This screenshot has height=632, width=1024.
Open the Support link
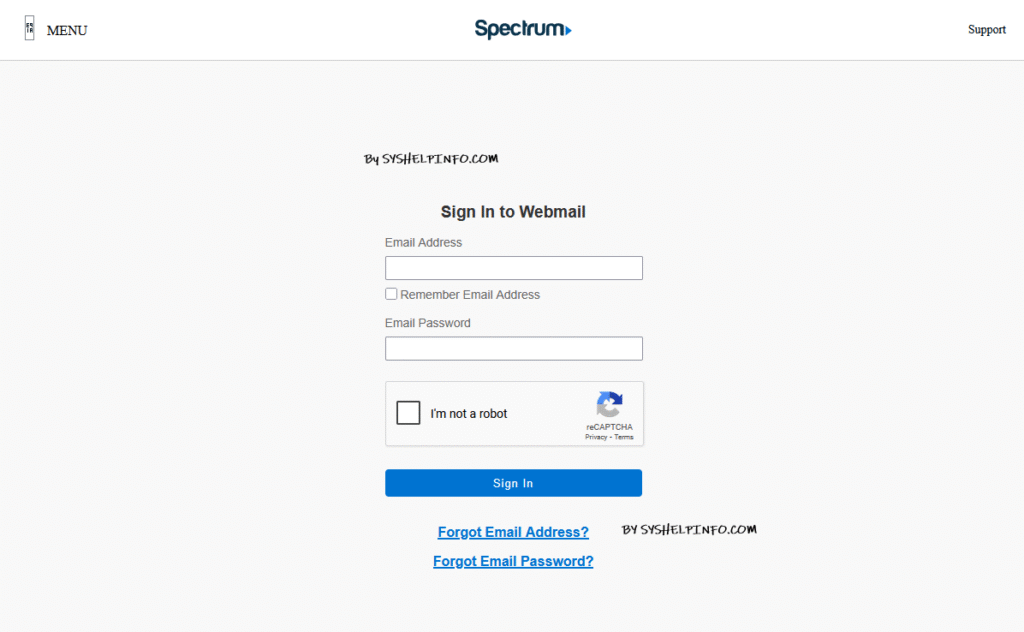tap(986, 30)
